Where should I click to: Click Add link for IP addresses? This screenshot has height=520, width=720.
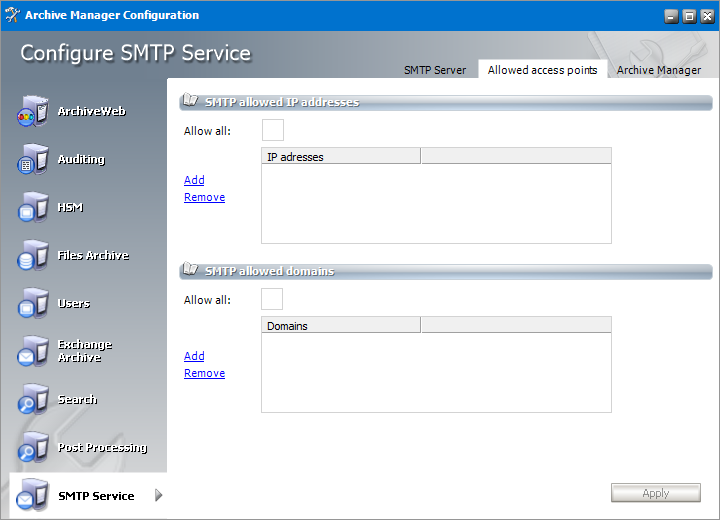(194, 180)
